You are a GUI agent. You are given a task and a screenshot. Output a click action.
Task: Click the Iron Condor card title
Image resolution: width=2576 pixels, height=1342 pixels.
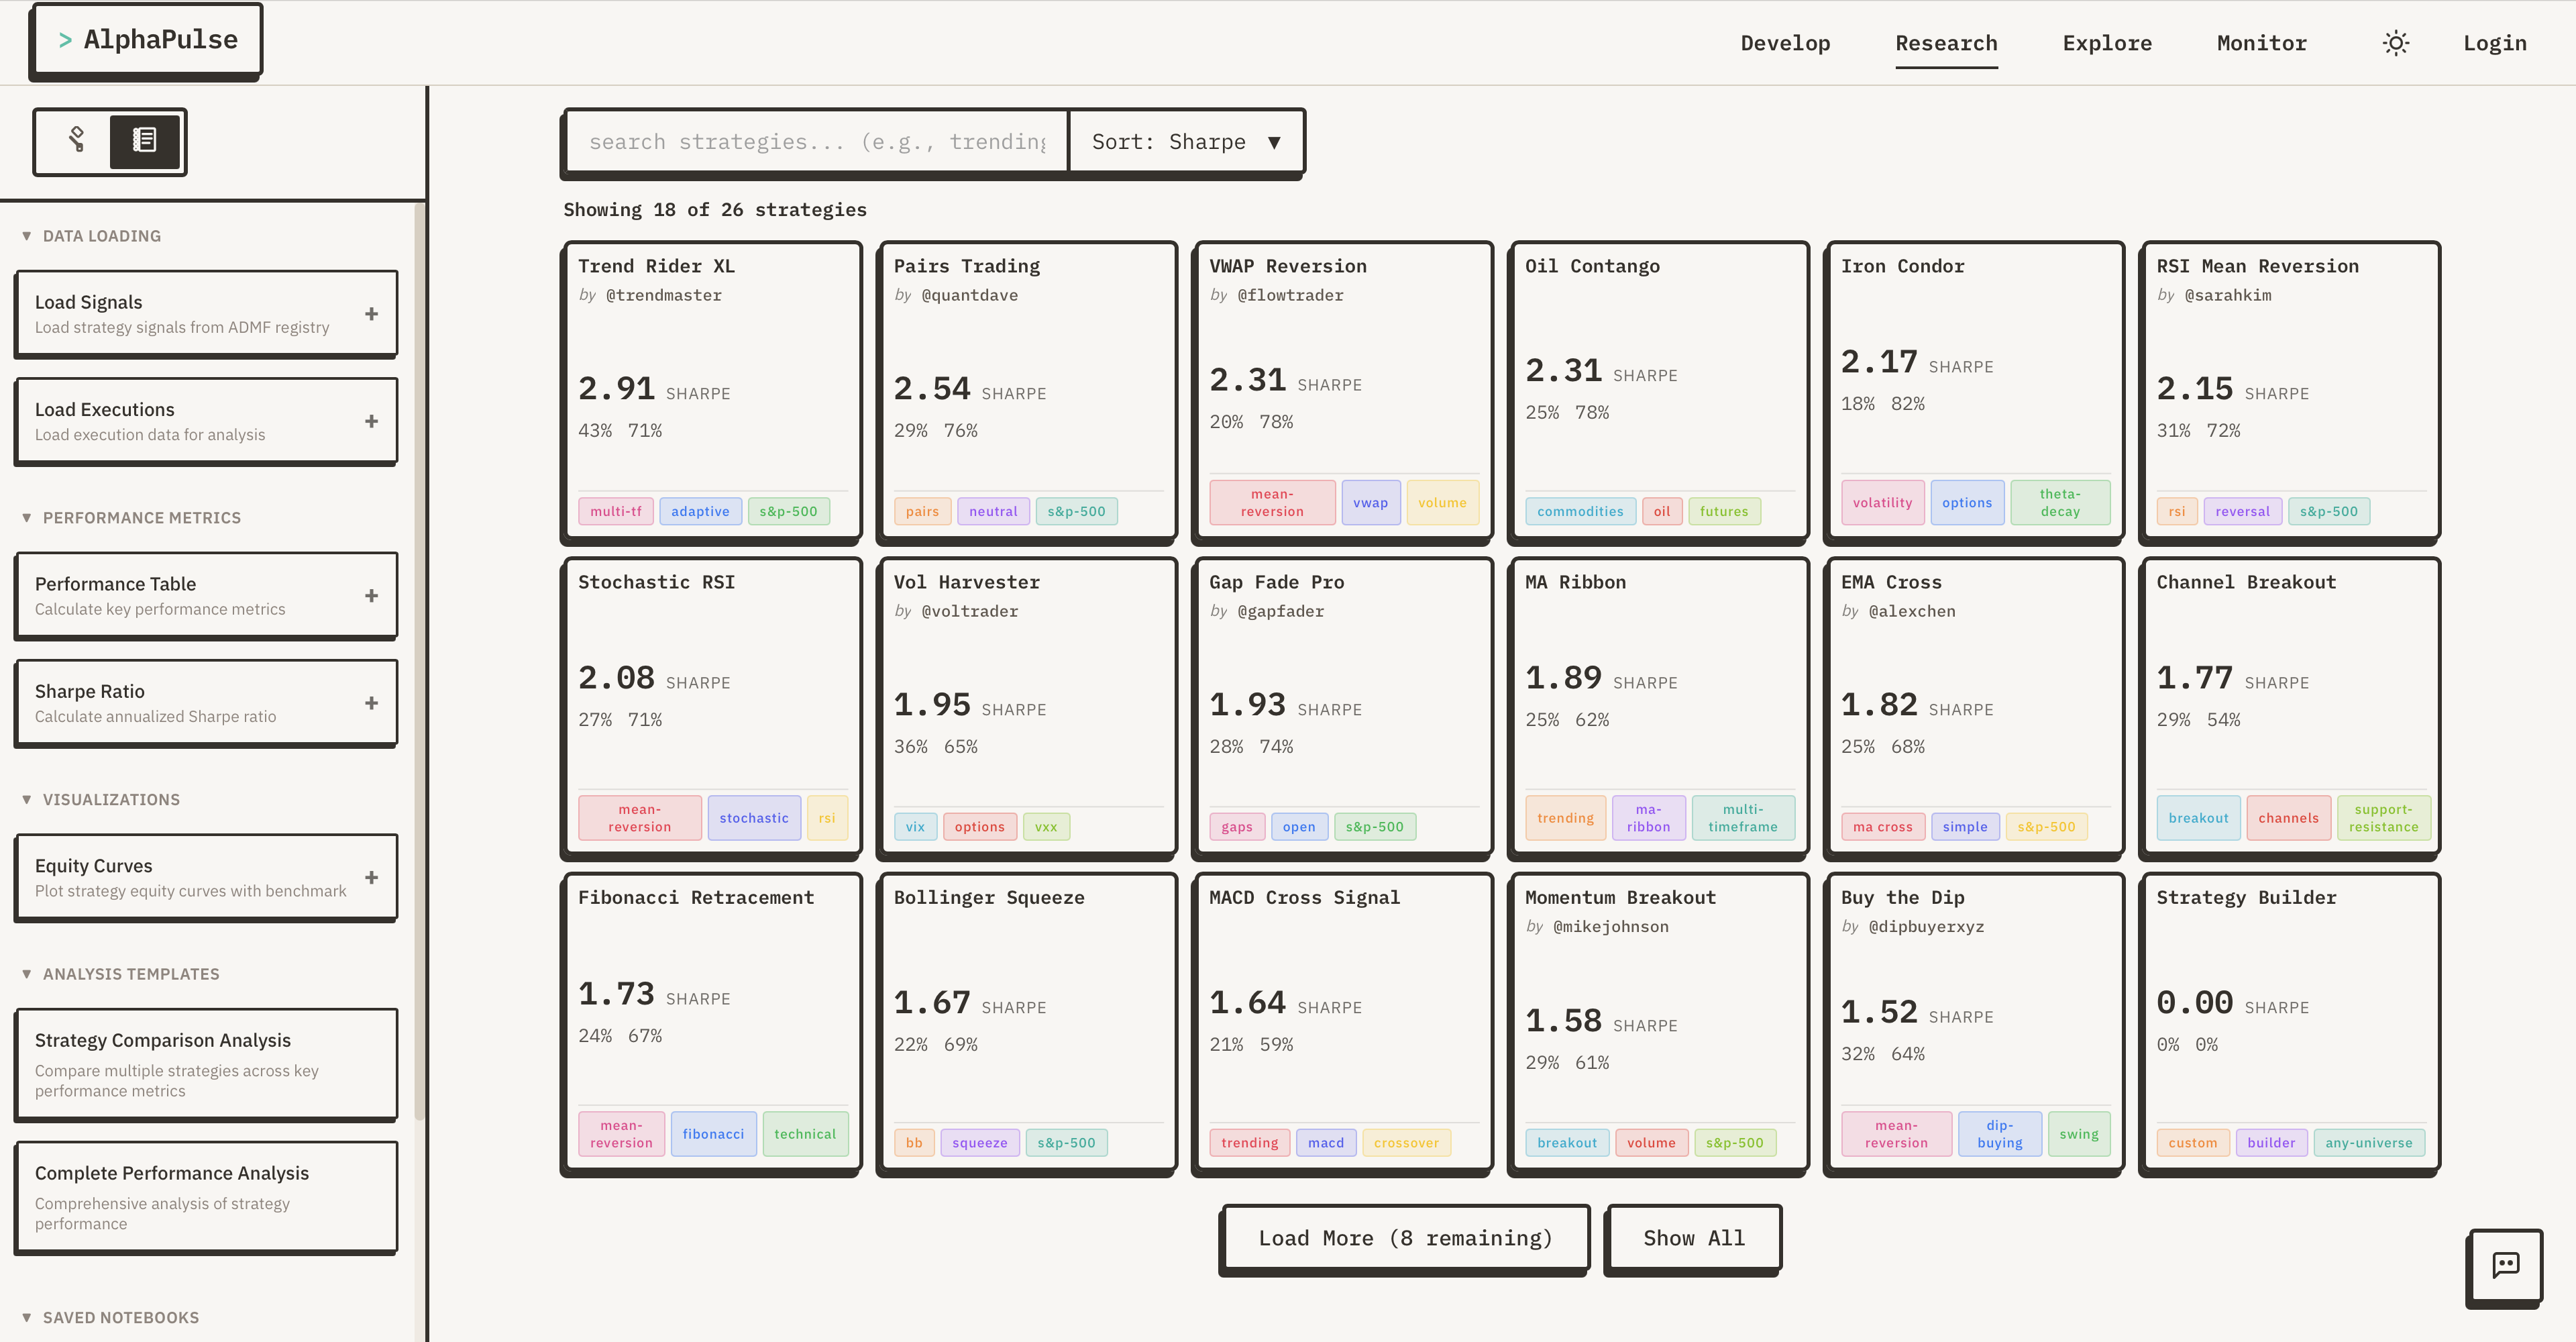[1902, 266]
